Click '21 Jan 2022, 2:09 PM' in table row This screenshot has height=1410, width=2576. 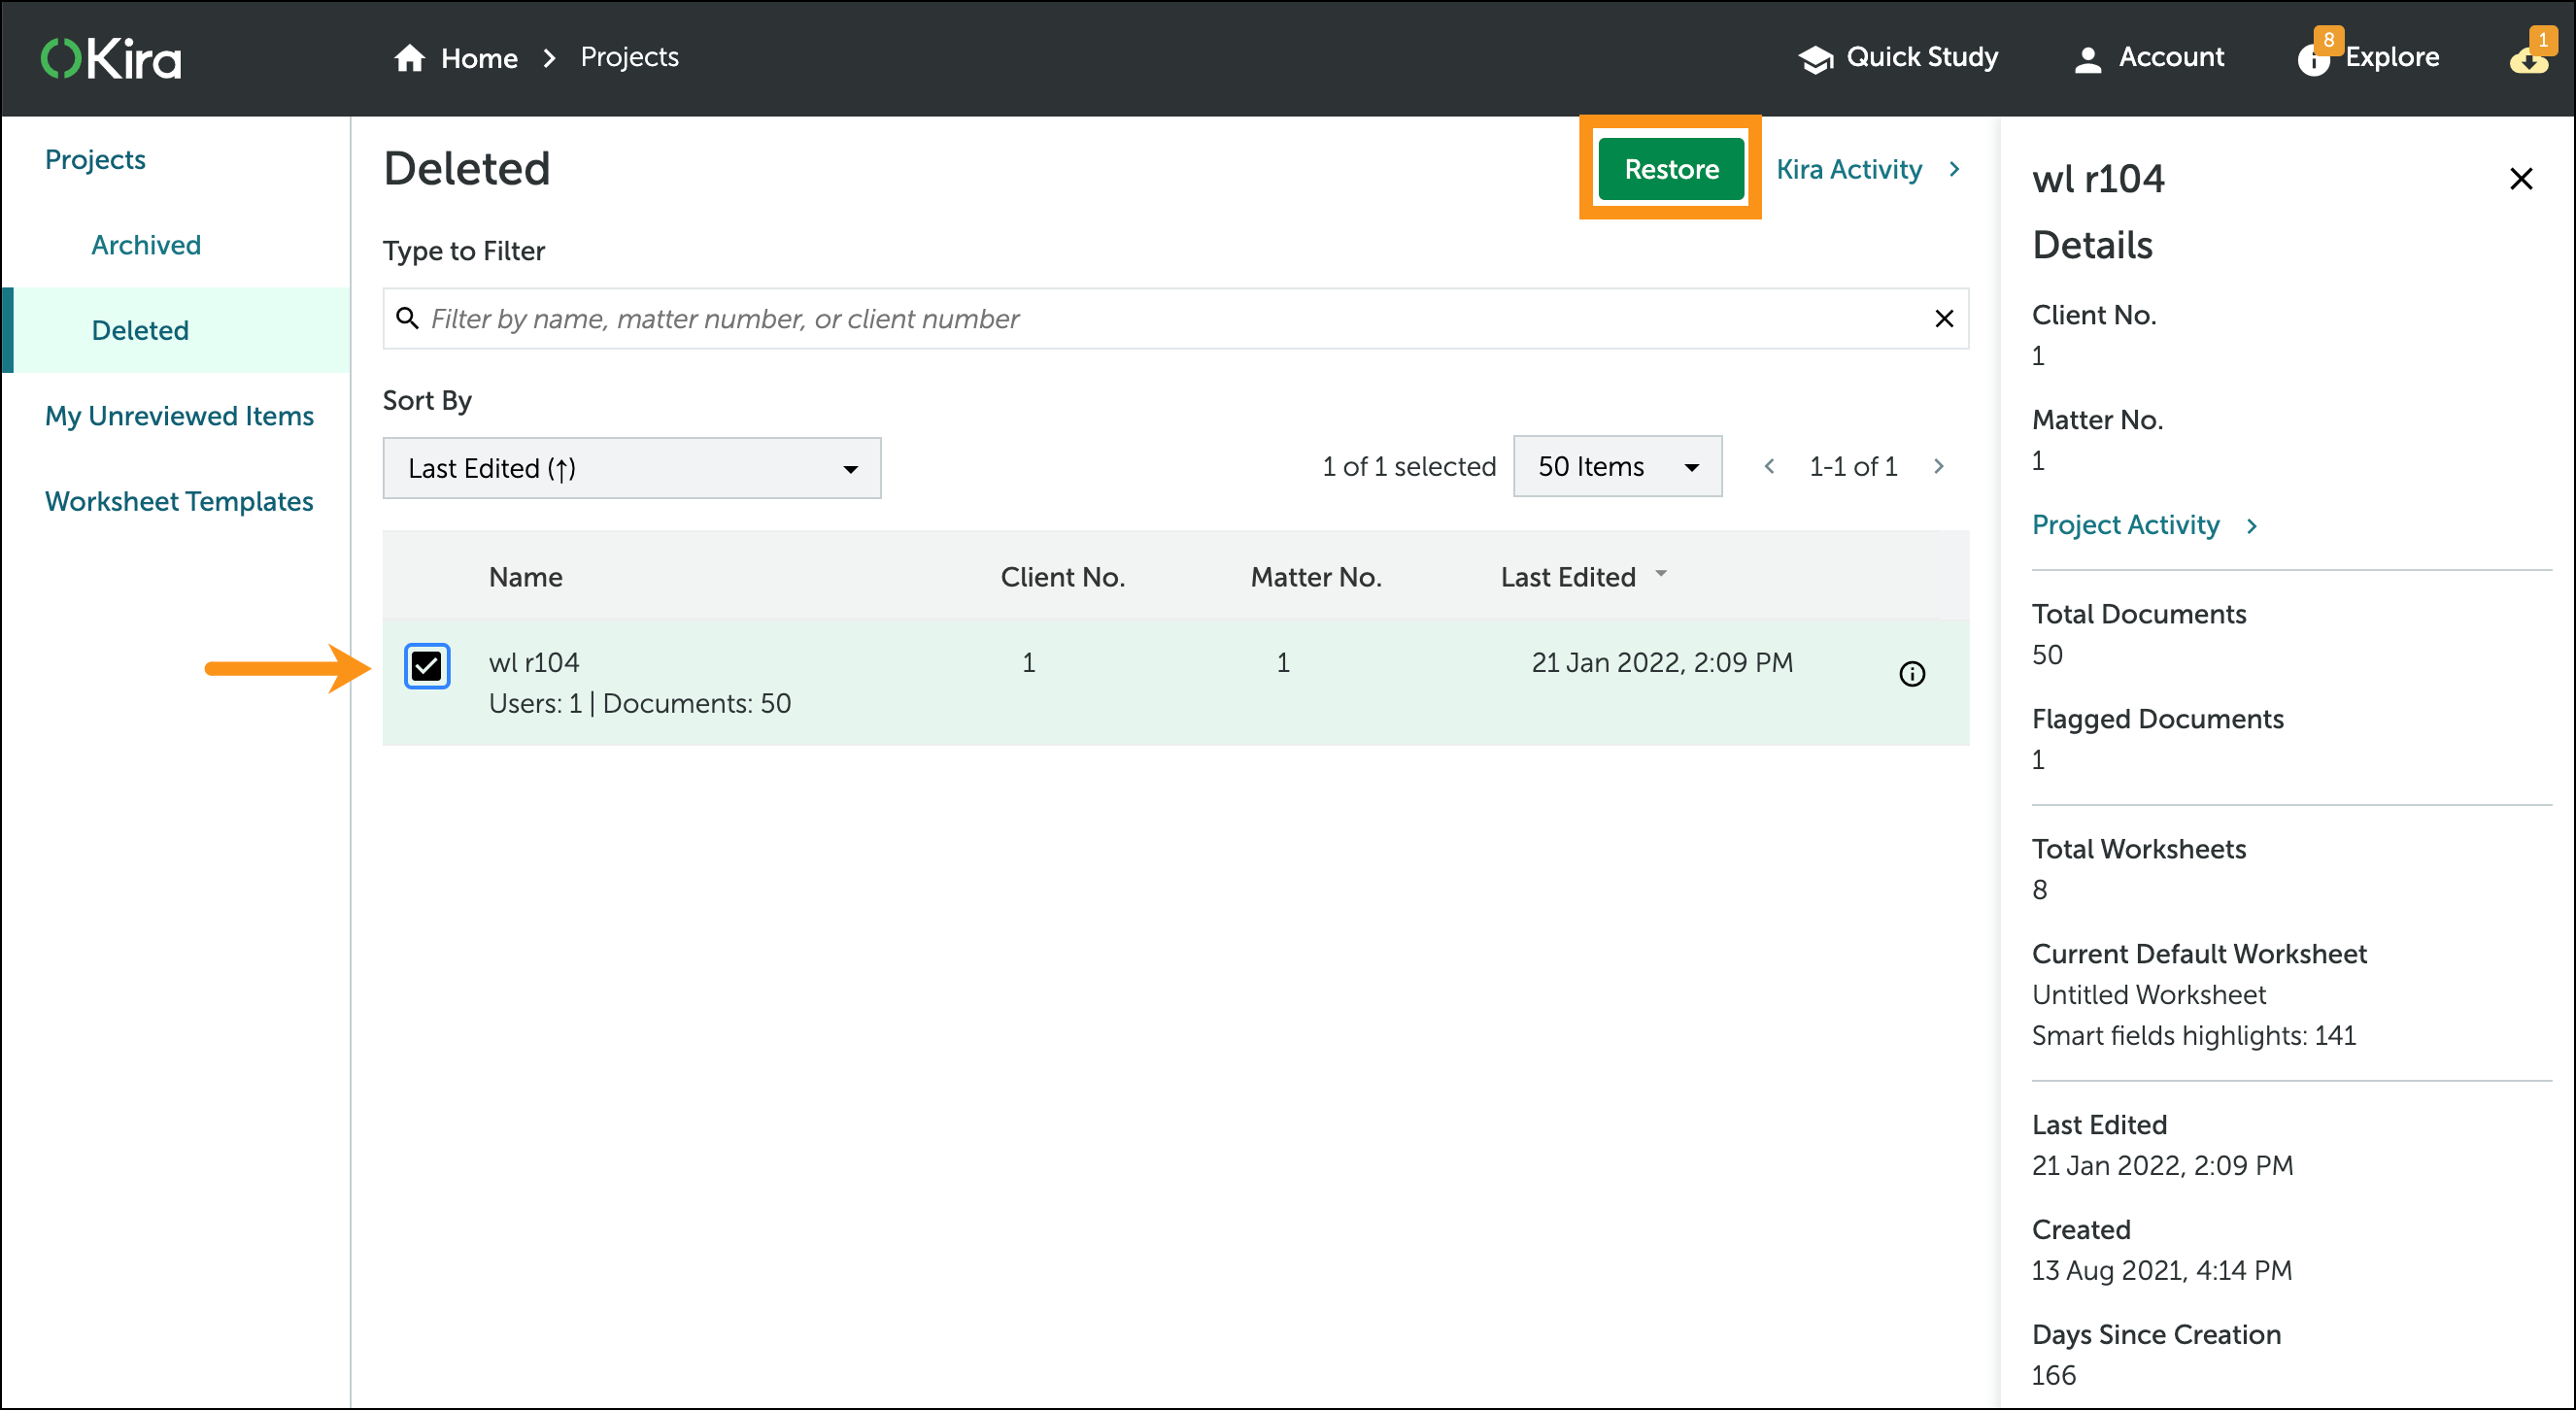click(1661, 662)
